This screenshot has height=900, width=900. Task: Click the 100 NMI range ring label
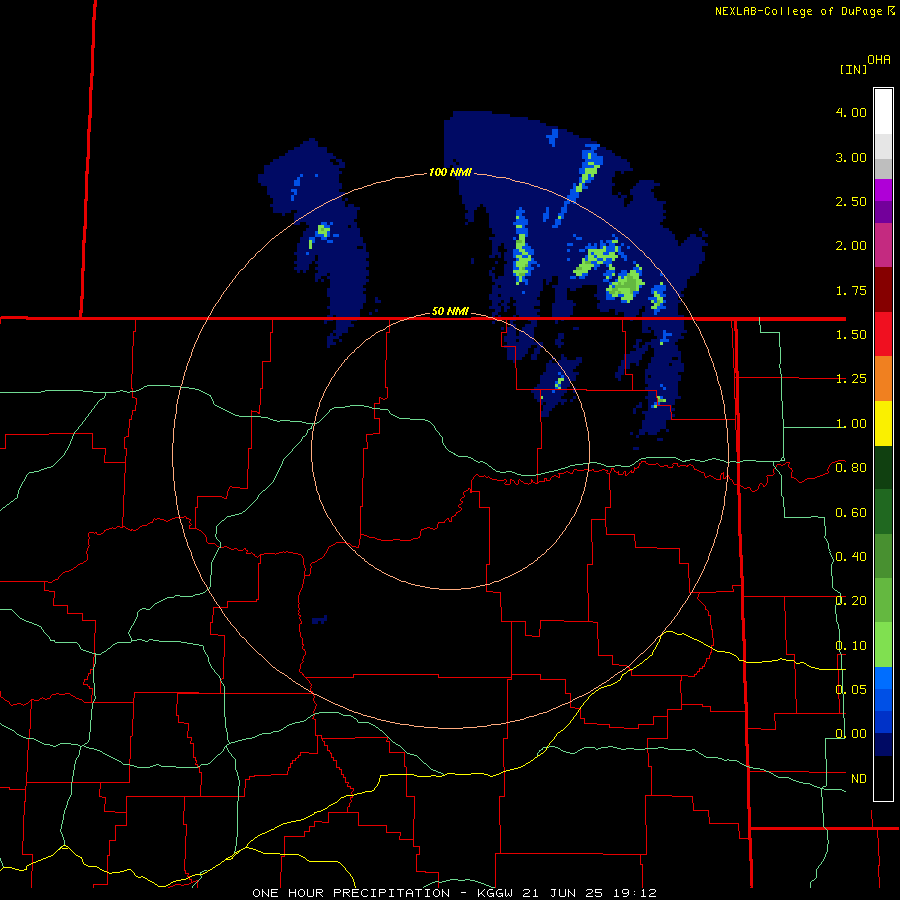(x=450, y=172)
